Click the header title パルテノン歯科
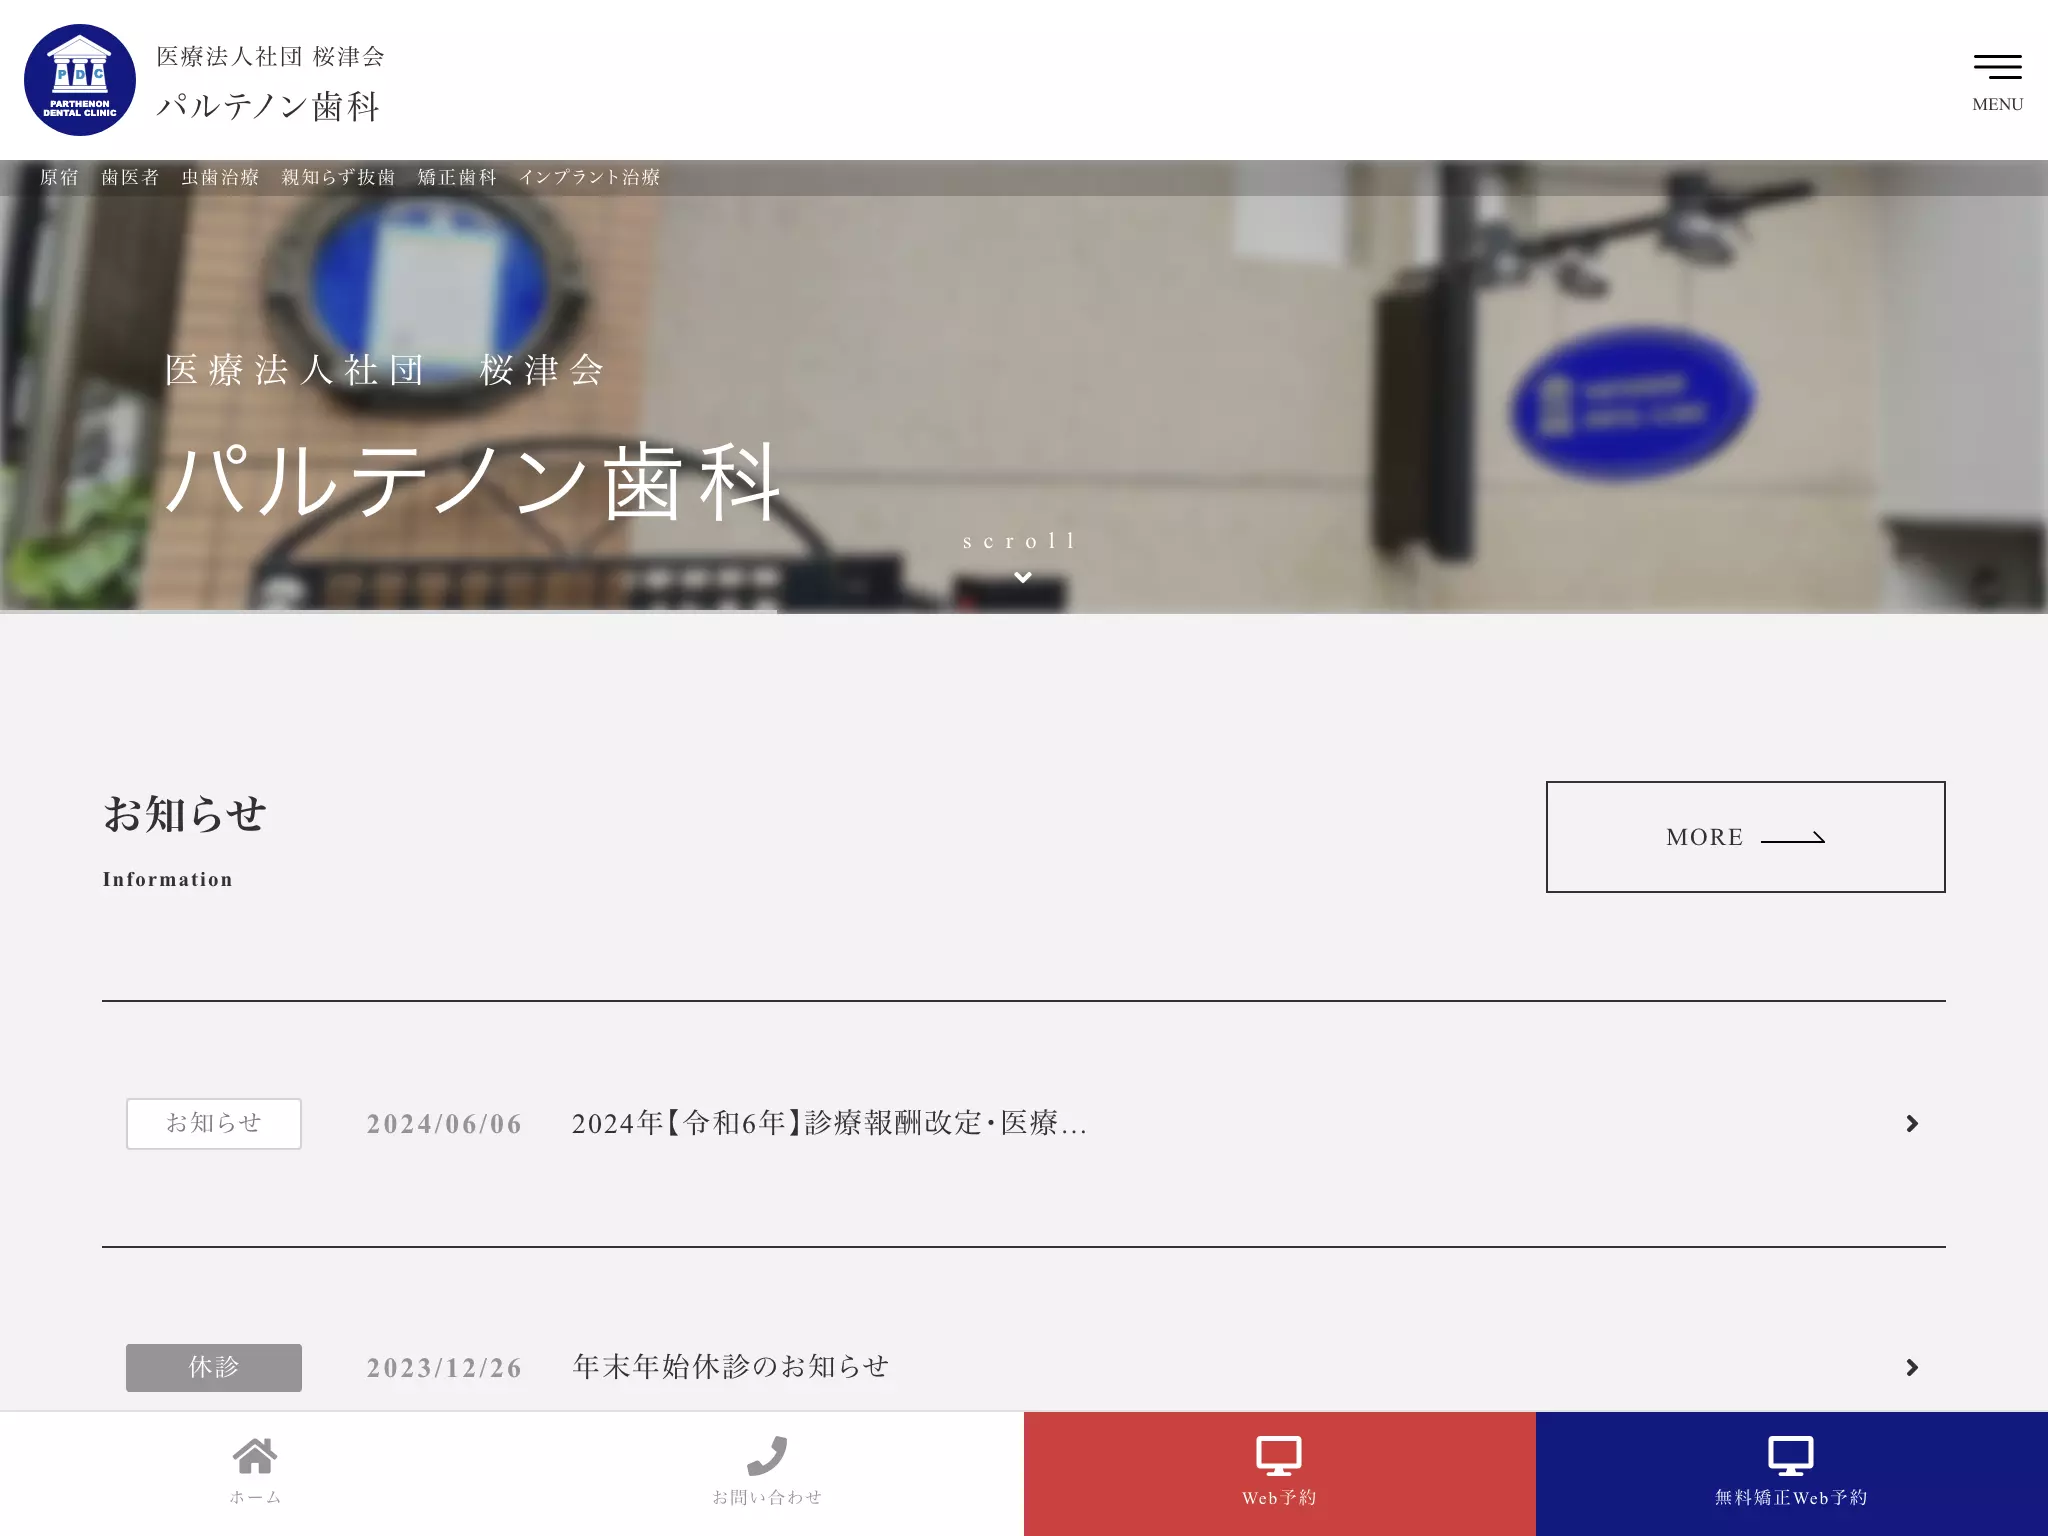 [x=268, y=106]
